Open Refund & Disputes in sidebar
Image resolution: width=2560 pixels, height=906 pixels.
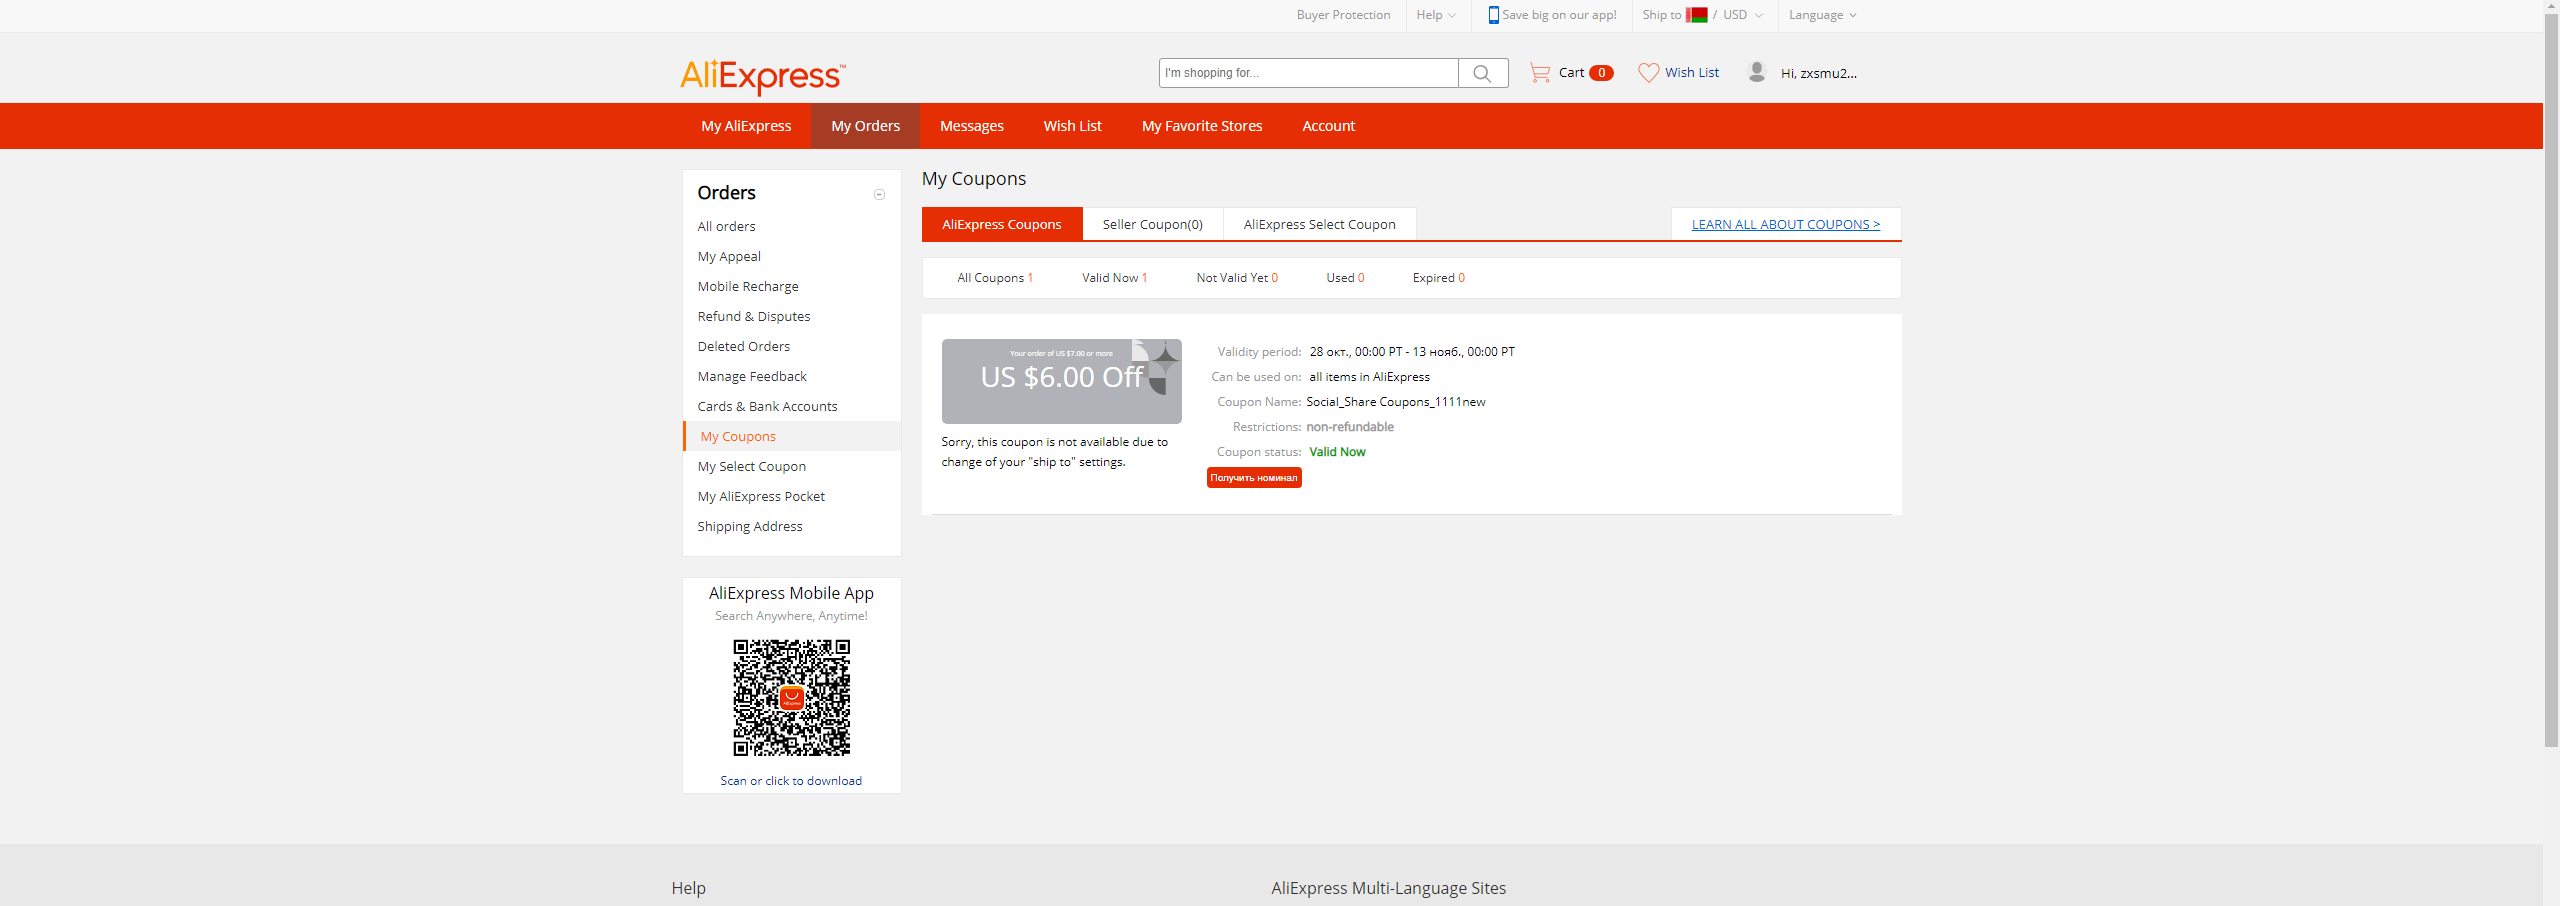click(x=754, y=317)
